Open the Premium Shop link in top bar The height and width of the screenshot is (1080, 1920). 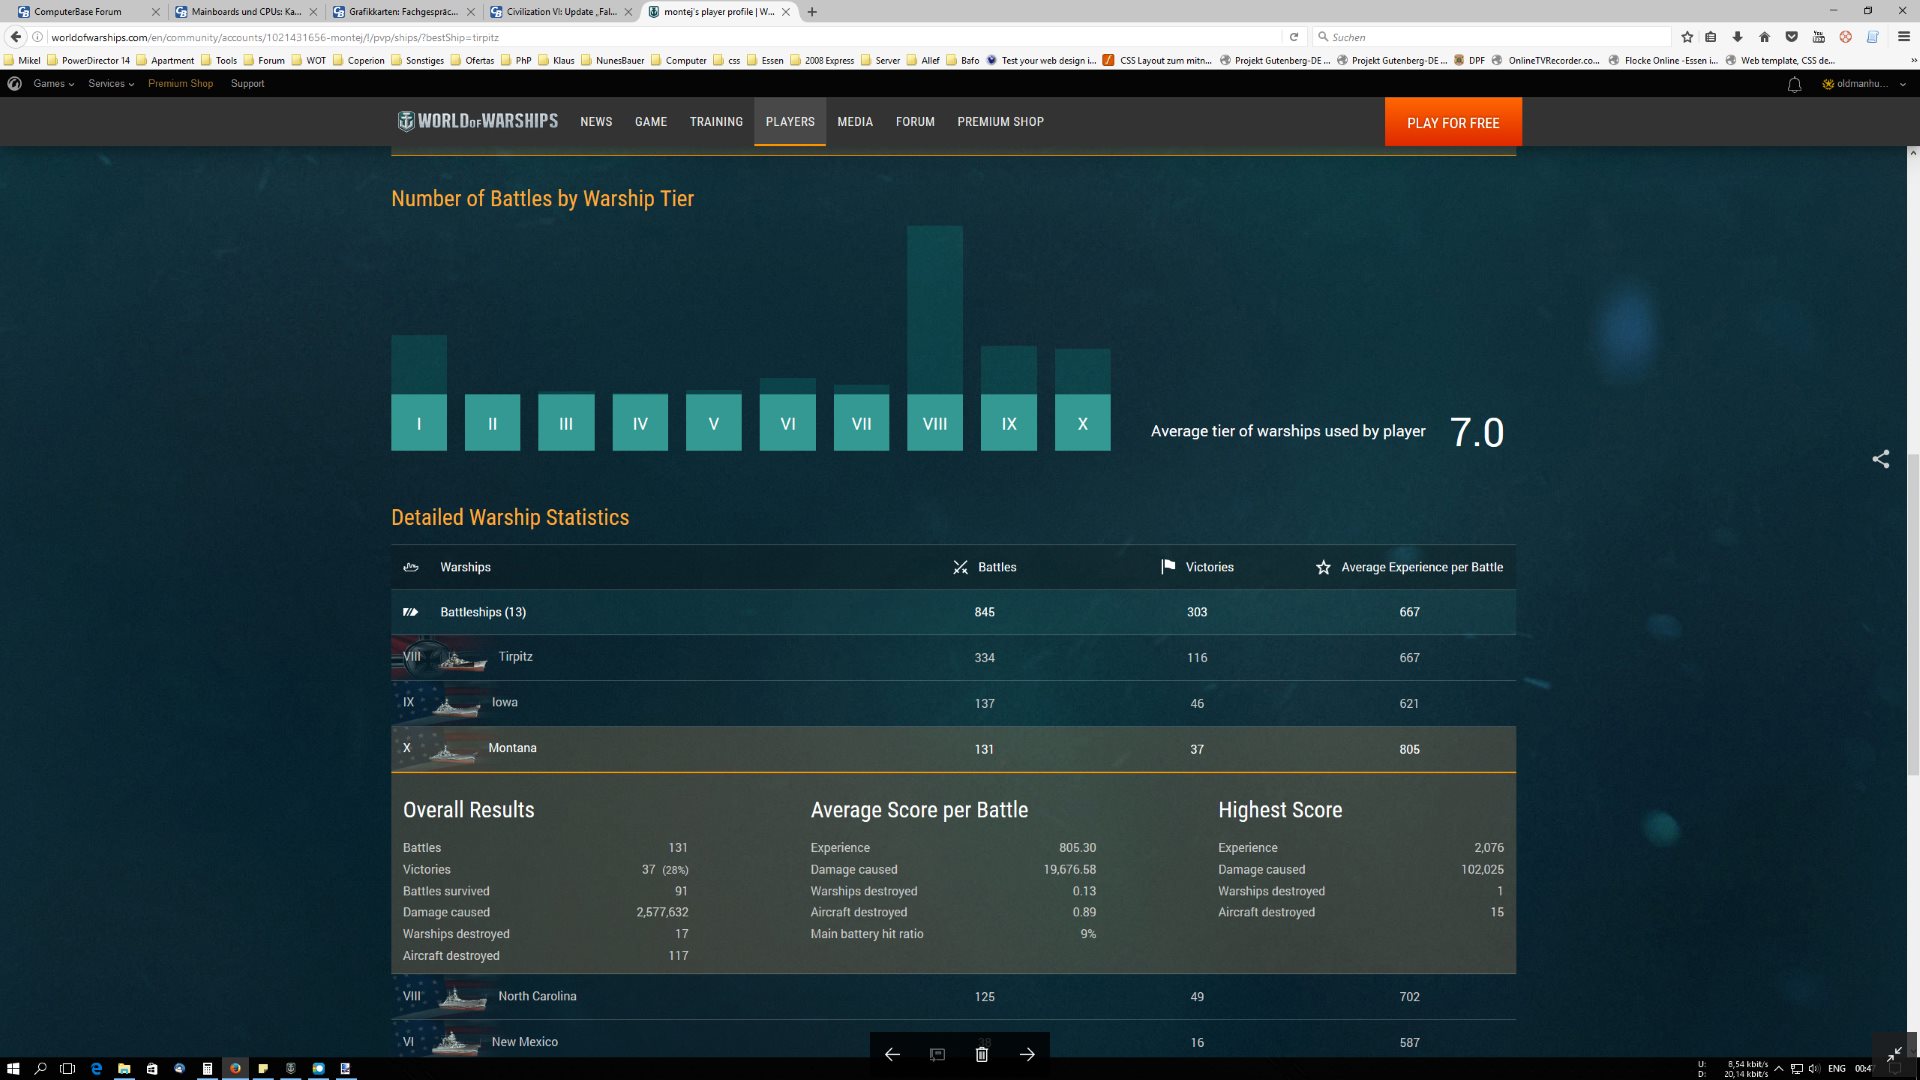pos(180,84)
